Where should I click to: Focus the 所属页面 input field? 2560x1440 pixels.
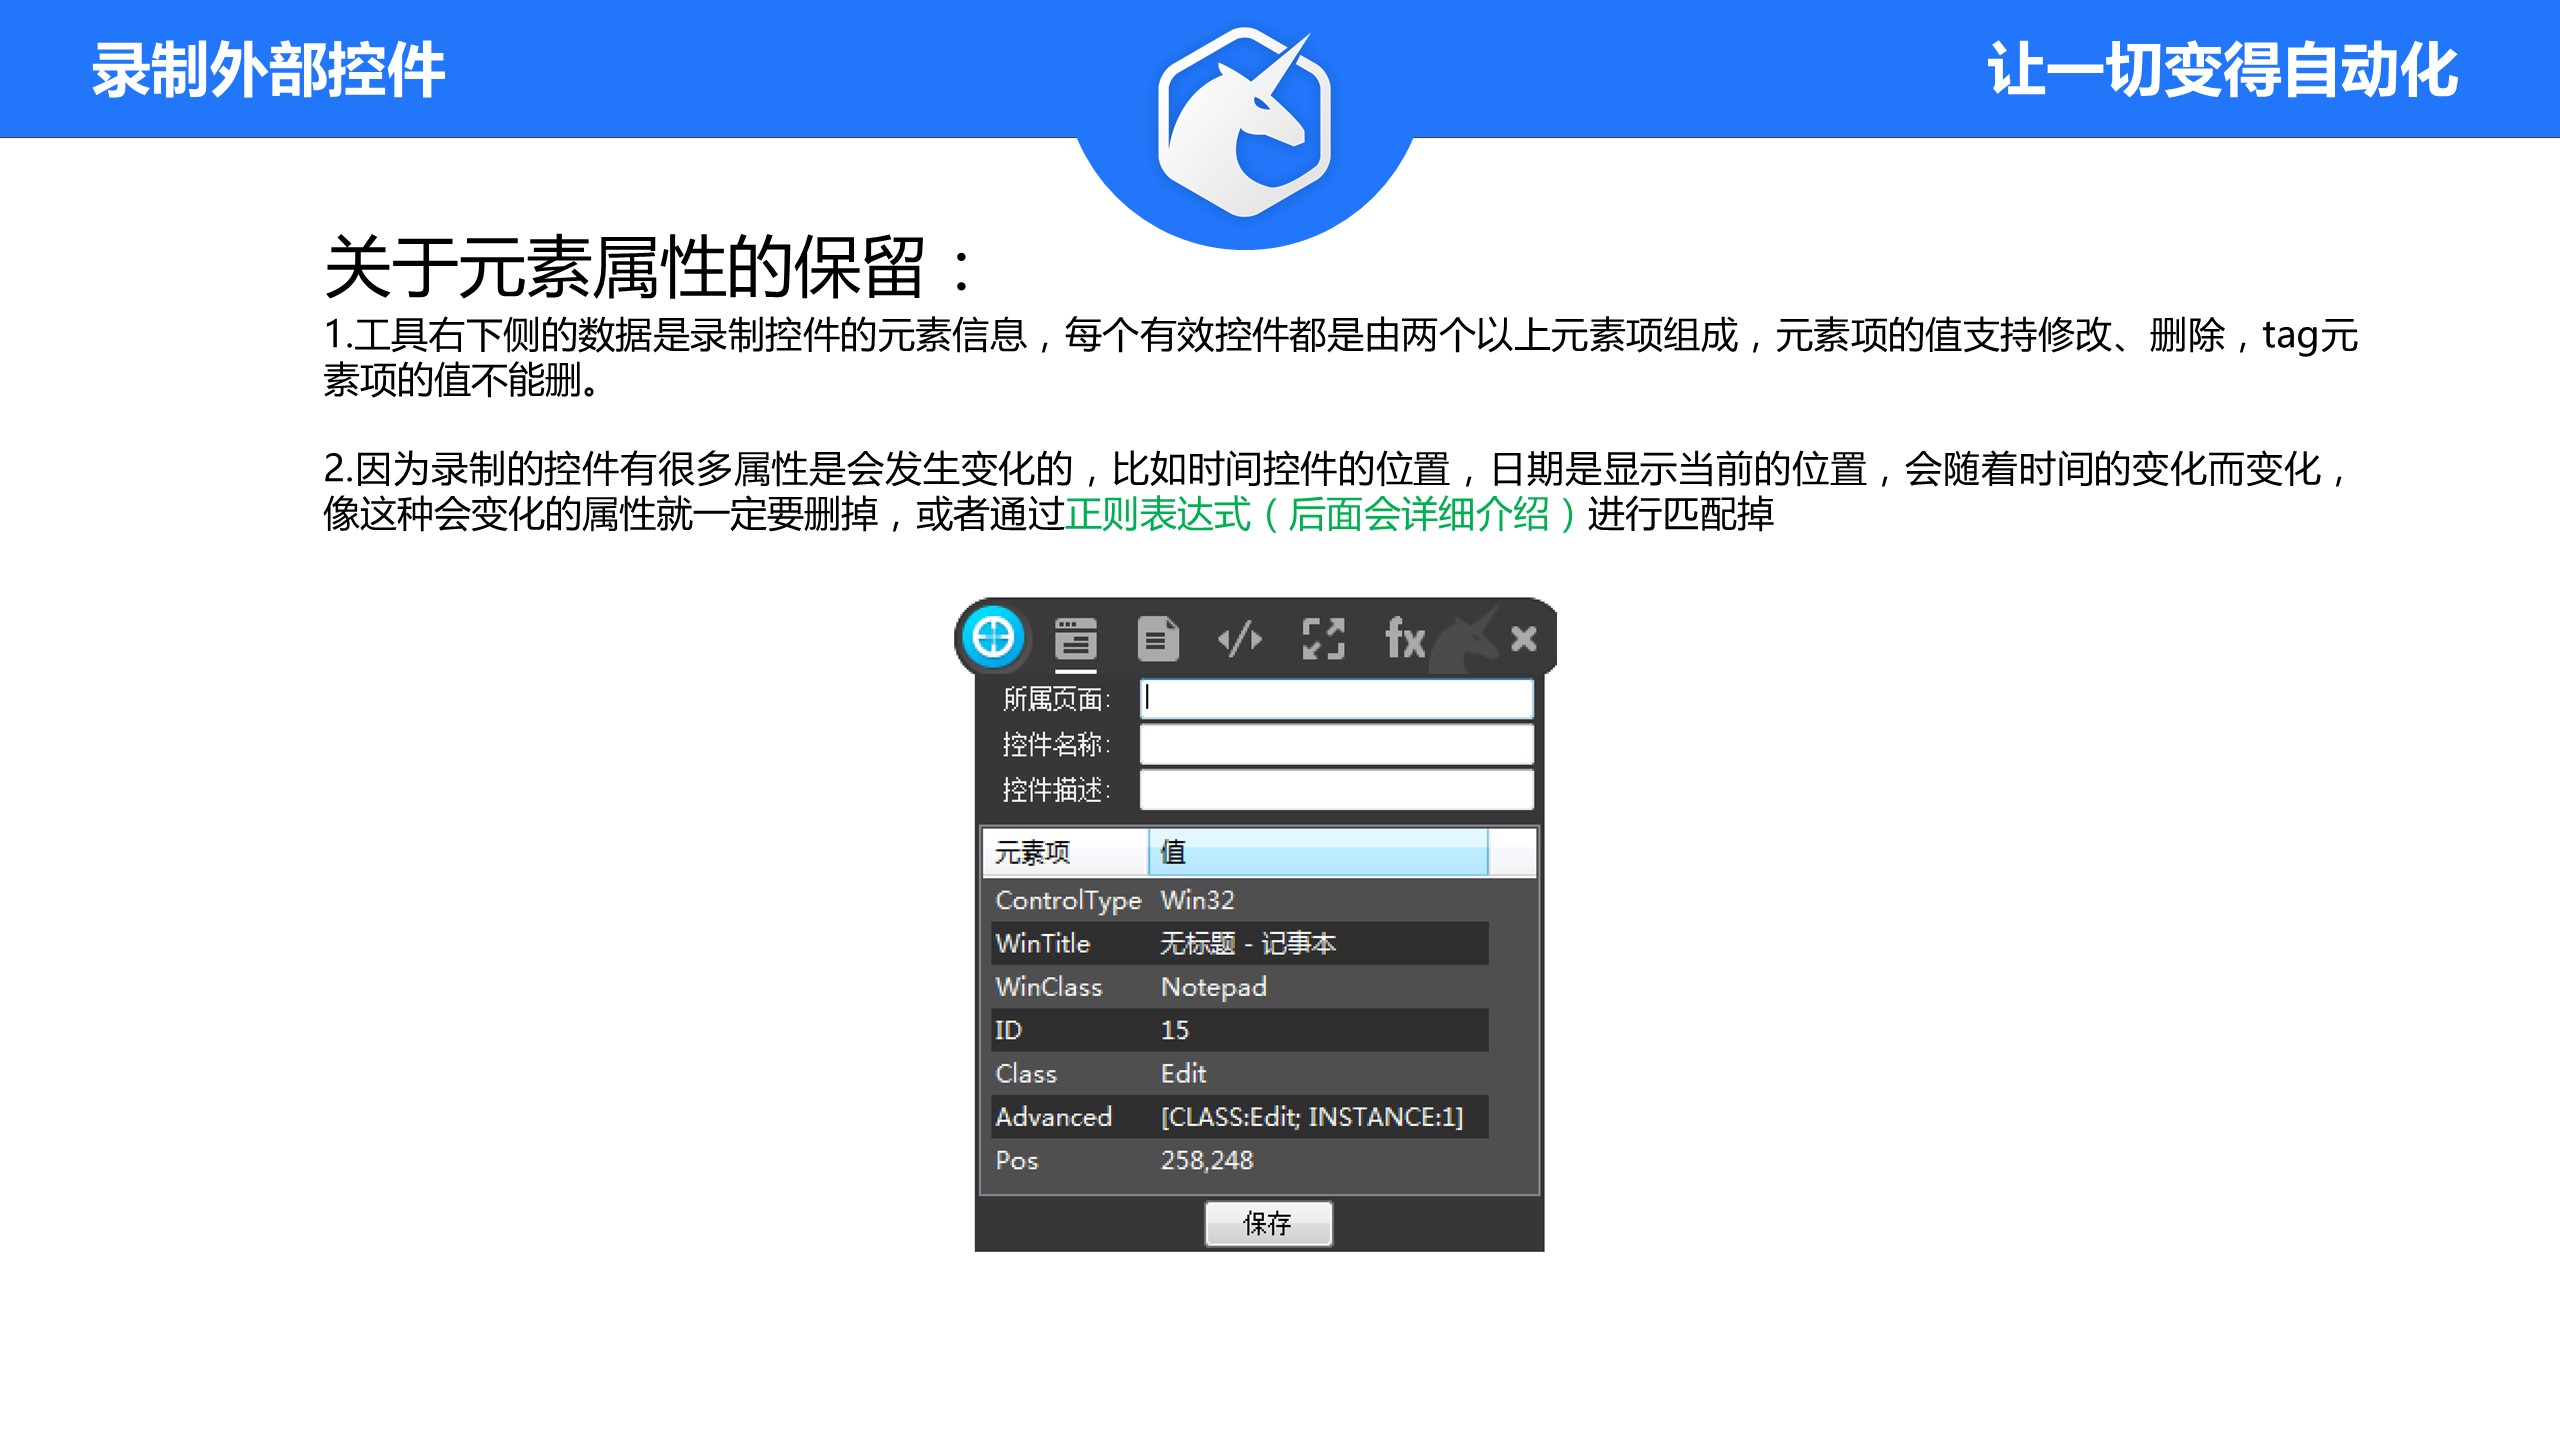point(1336,699)
